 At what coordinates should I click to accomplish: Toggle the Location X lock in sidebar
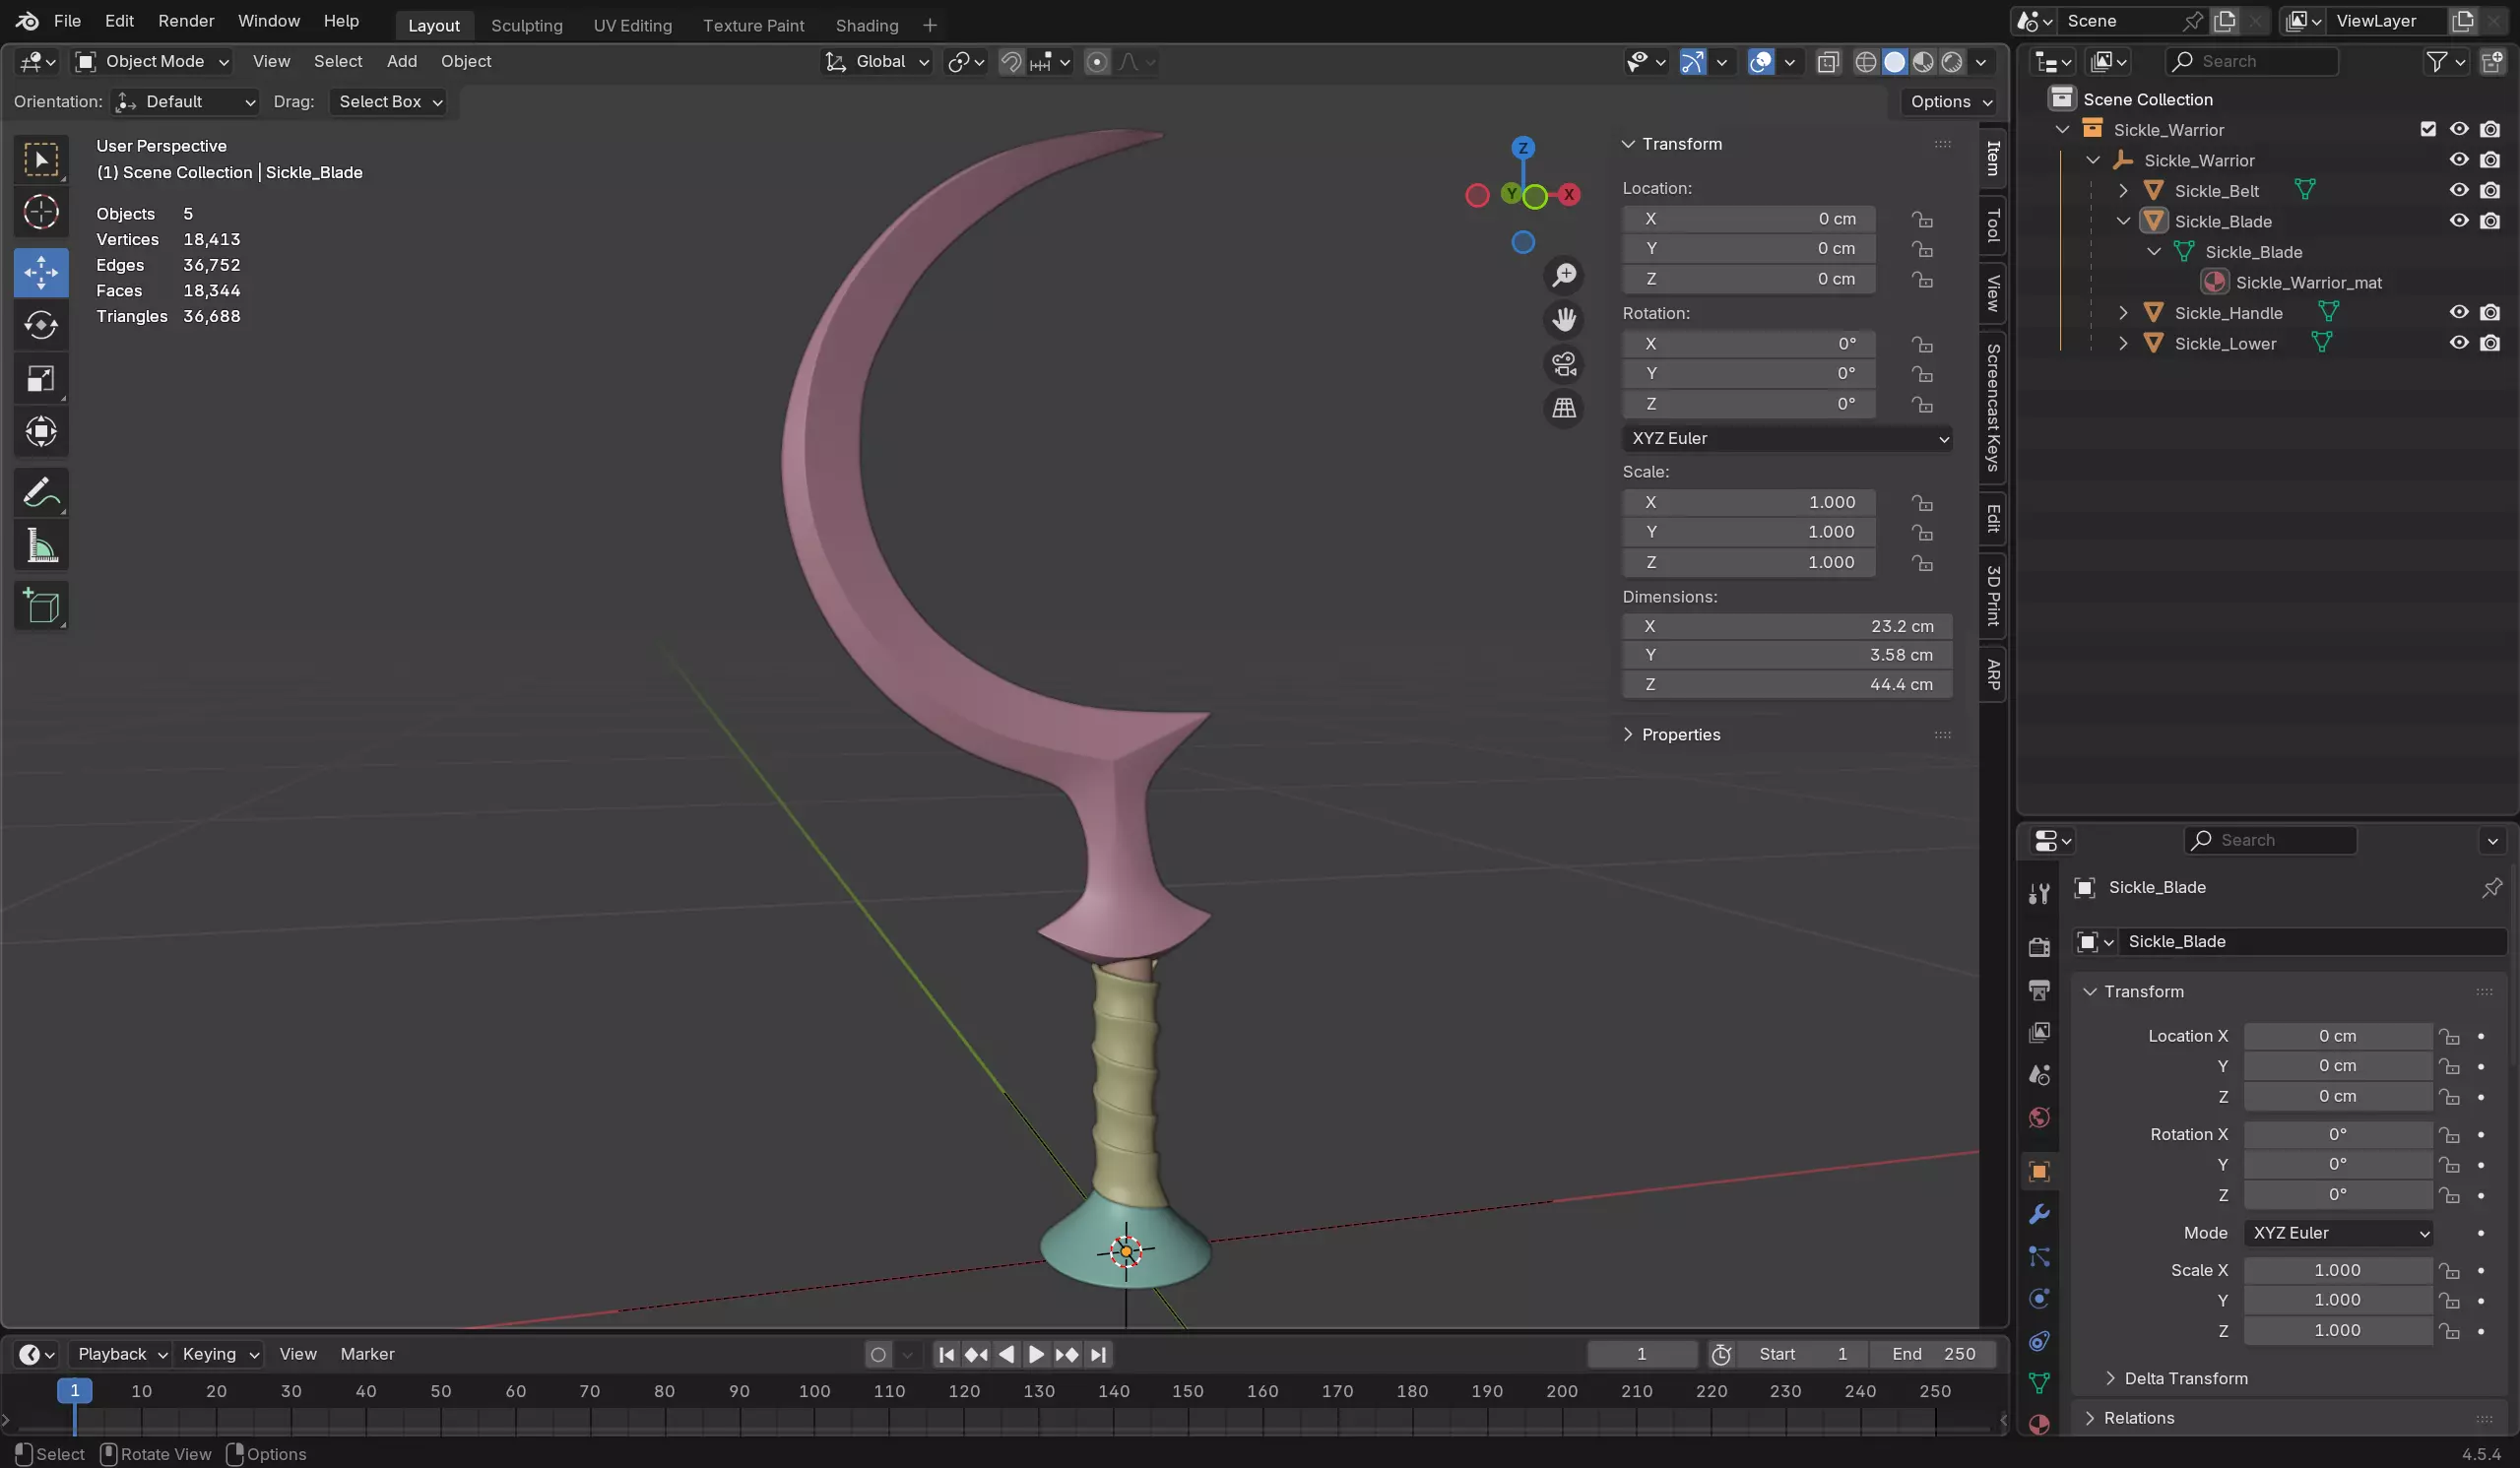coord(1921,219)
